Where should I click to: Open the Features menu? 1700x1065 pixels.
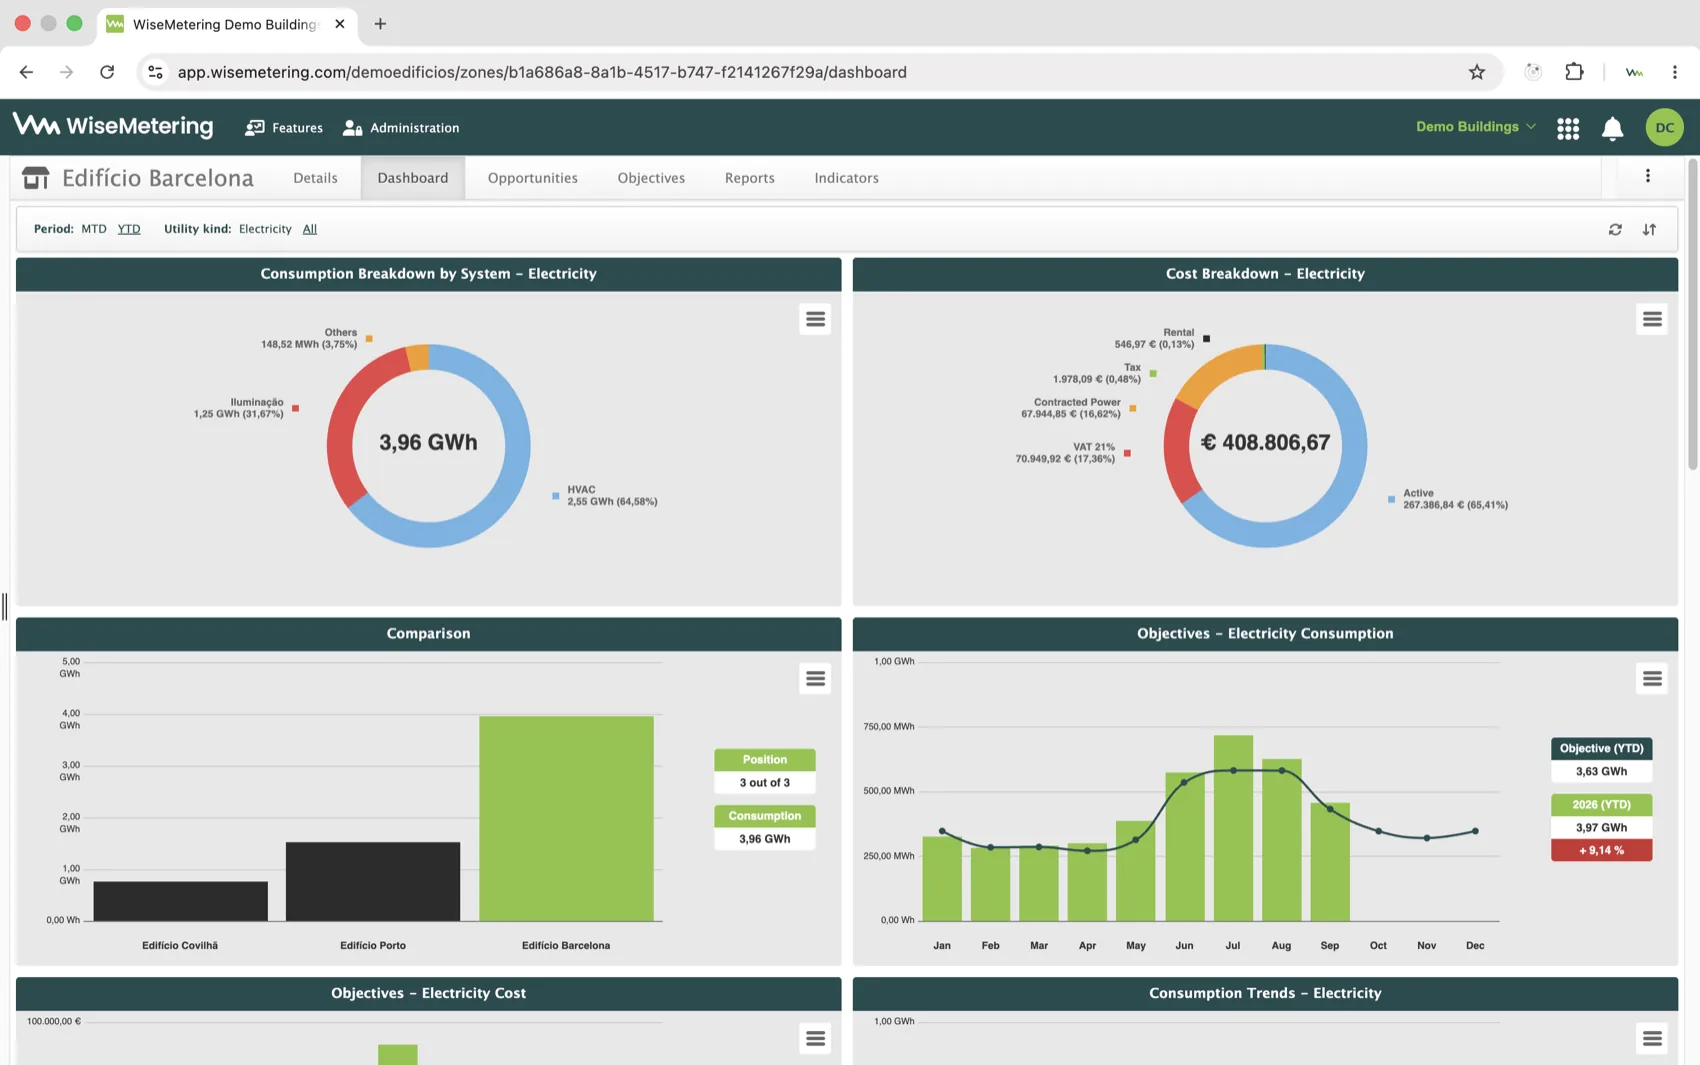284,128
